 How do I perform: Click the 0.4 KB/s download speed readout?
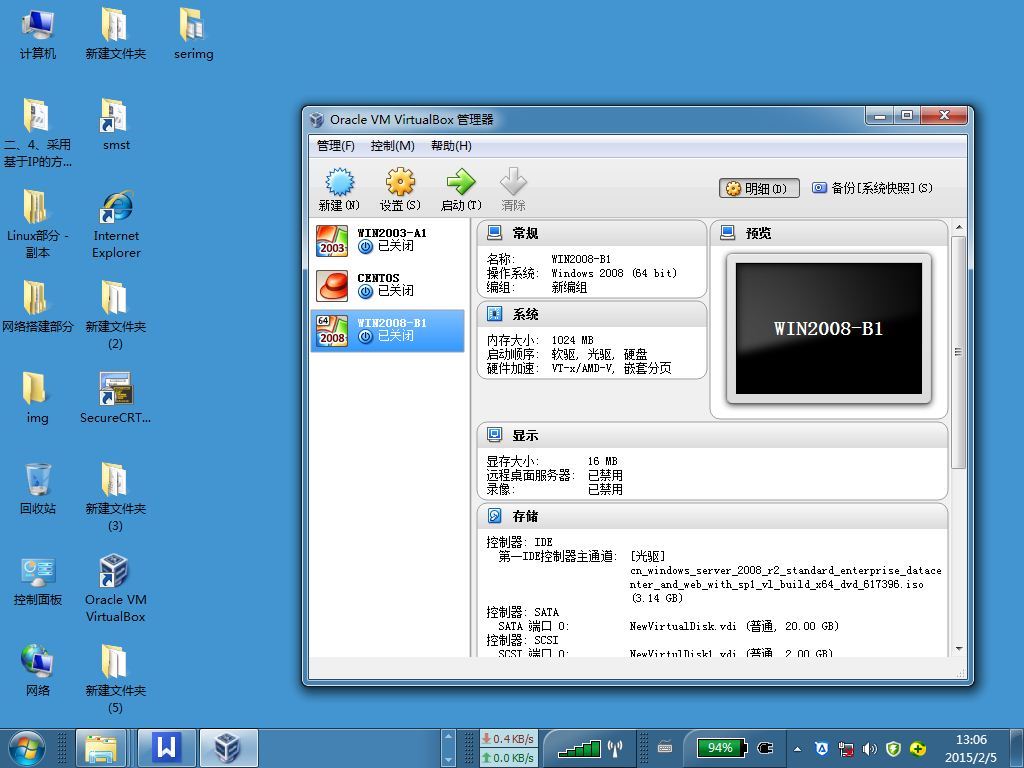(508, 739)
